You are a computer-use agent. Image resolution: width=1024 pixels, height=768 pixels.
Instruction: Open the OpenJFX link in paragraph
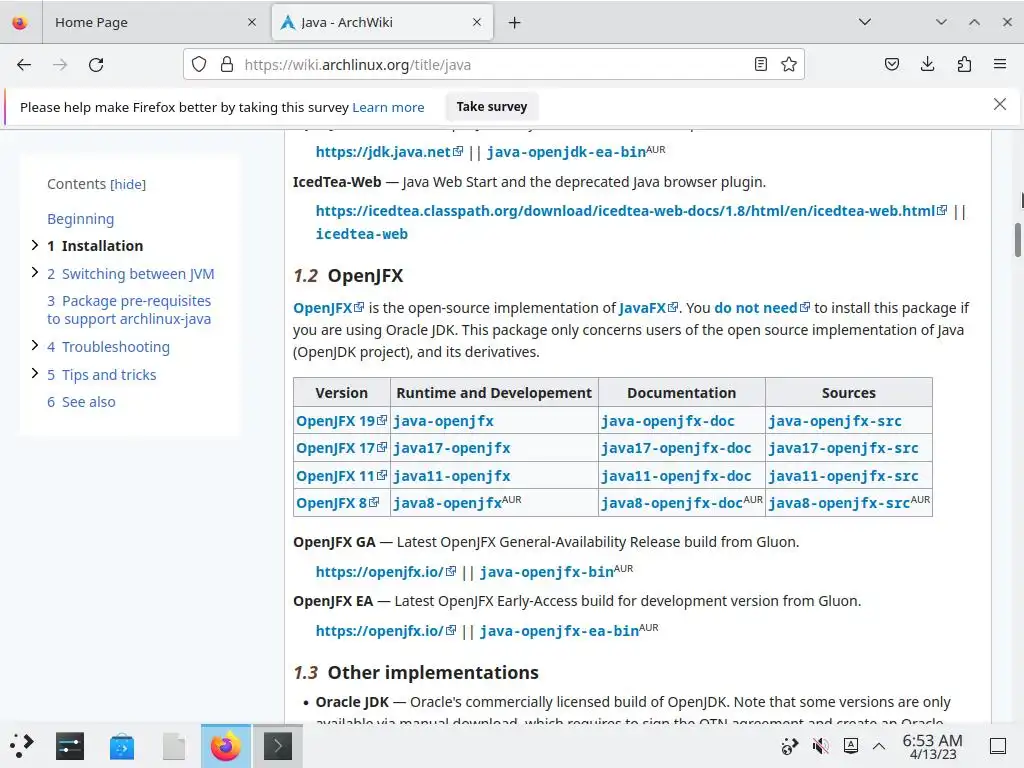328,308
